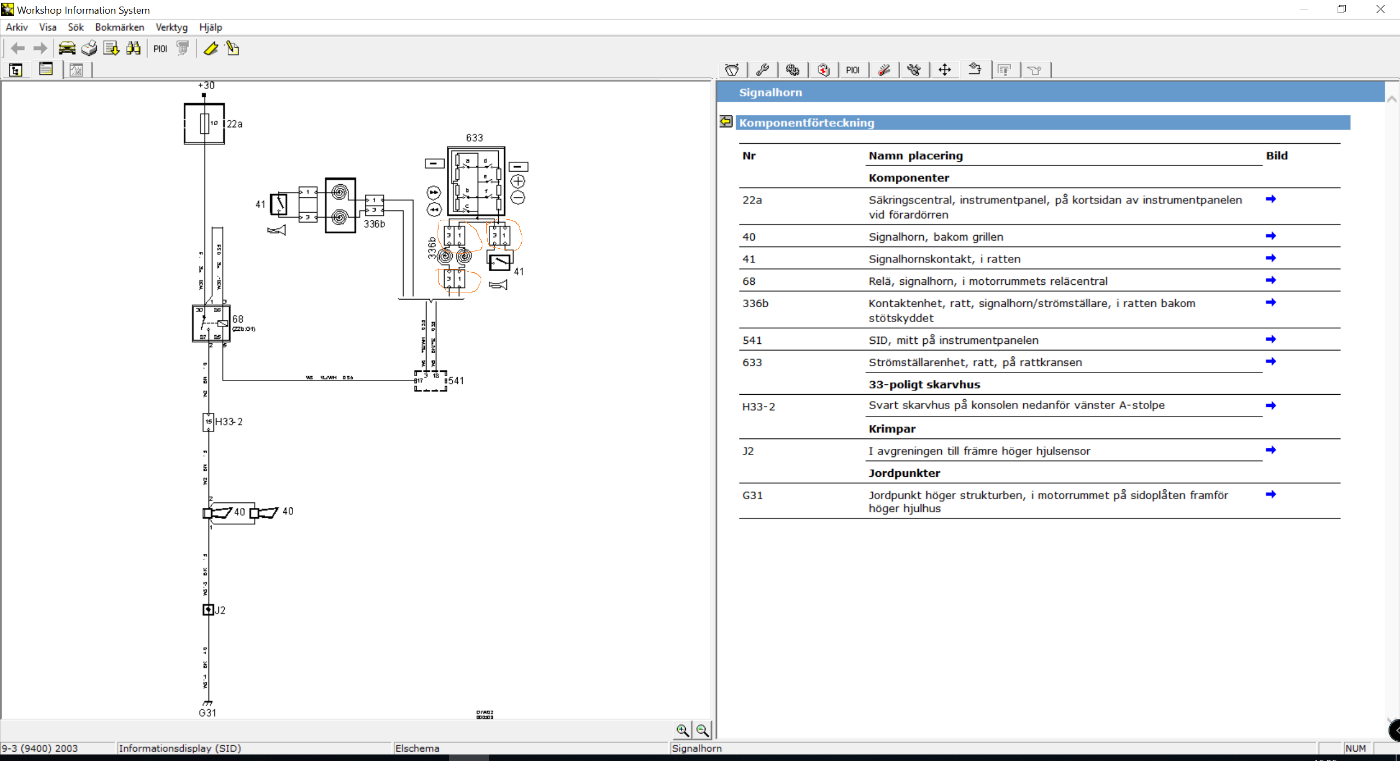Show image for 336b Kontaktenhet ratt

[x=1271, y=302]
